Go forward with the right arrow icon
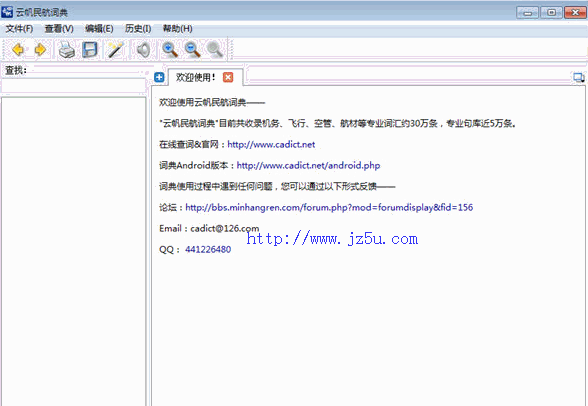588x406 pixels. coord(40,49)
